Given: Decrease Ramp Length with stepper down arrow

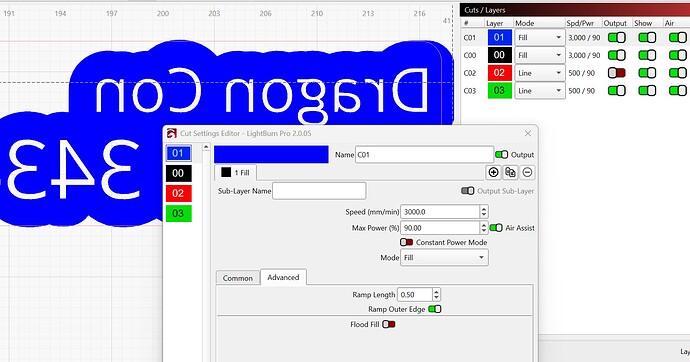Looking at the screenshot, I should point(436,298).
